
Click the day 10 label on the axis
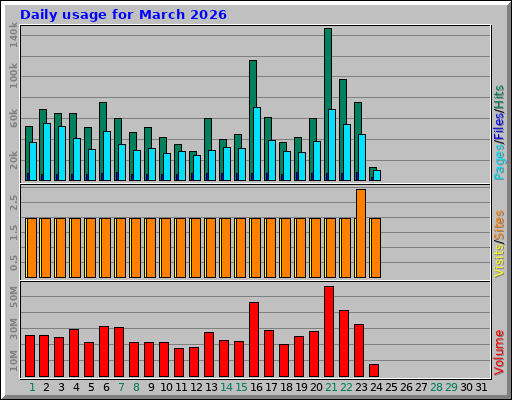(x=166, y=387)
